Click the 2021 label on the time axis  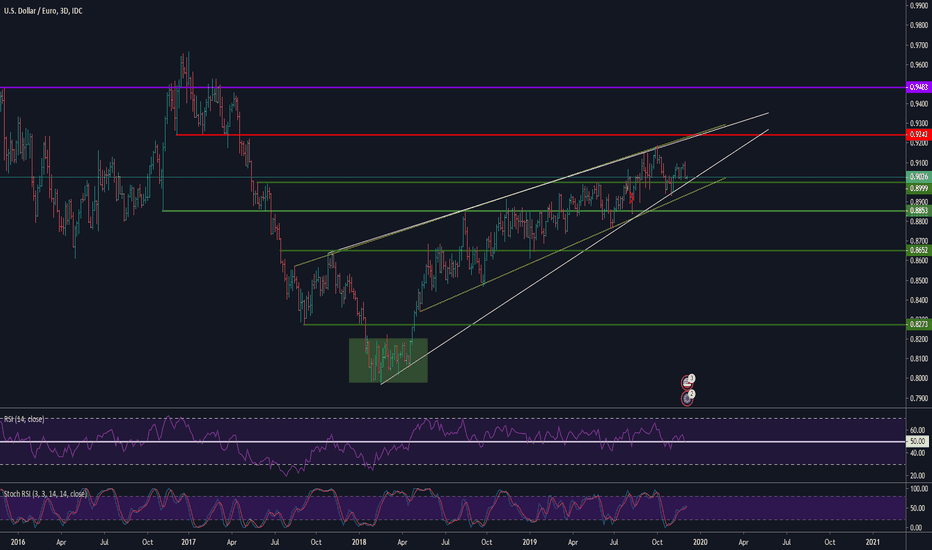(872, 540)
